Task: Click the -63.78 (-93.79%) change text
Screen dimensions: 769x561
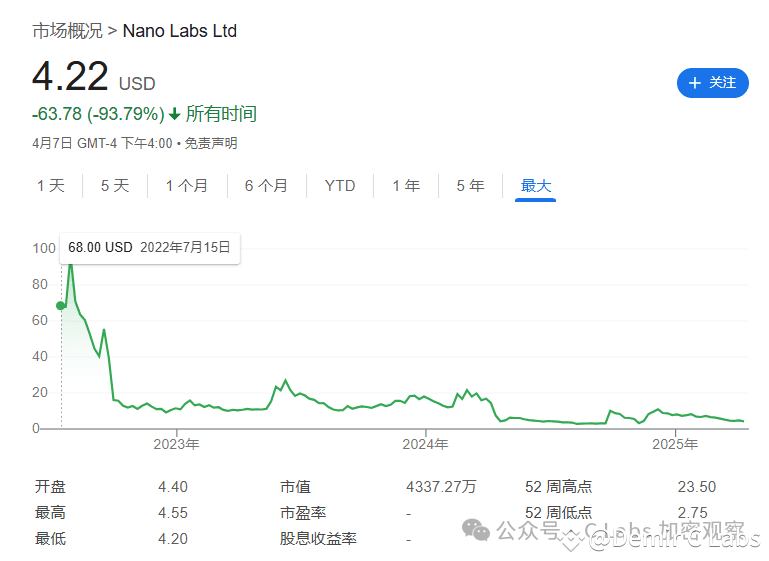Action: pos(98,114)
